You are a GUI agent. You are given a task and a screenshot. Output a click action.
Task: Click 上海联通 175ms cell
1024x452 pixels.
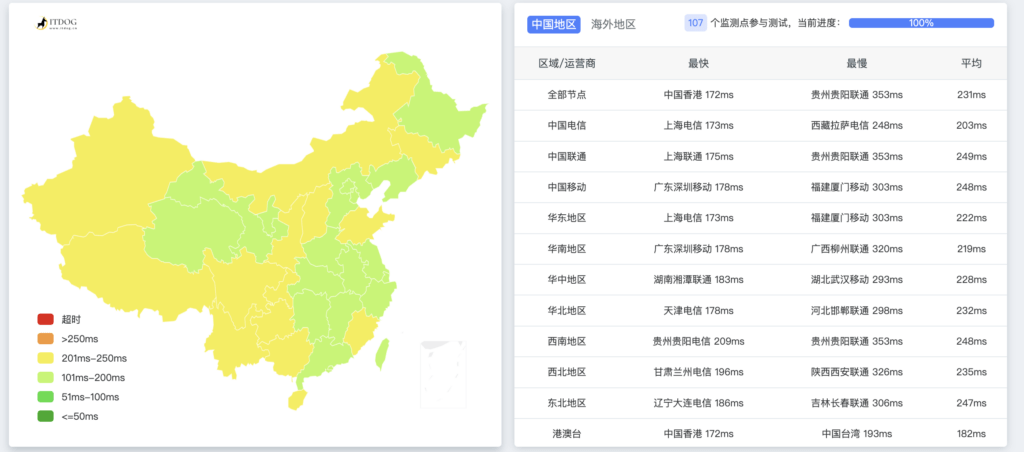point(698,156)
